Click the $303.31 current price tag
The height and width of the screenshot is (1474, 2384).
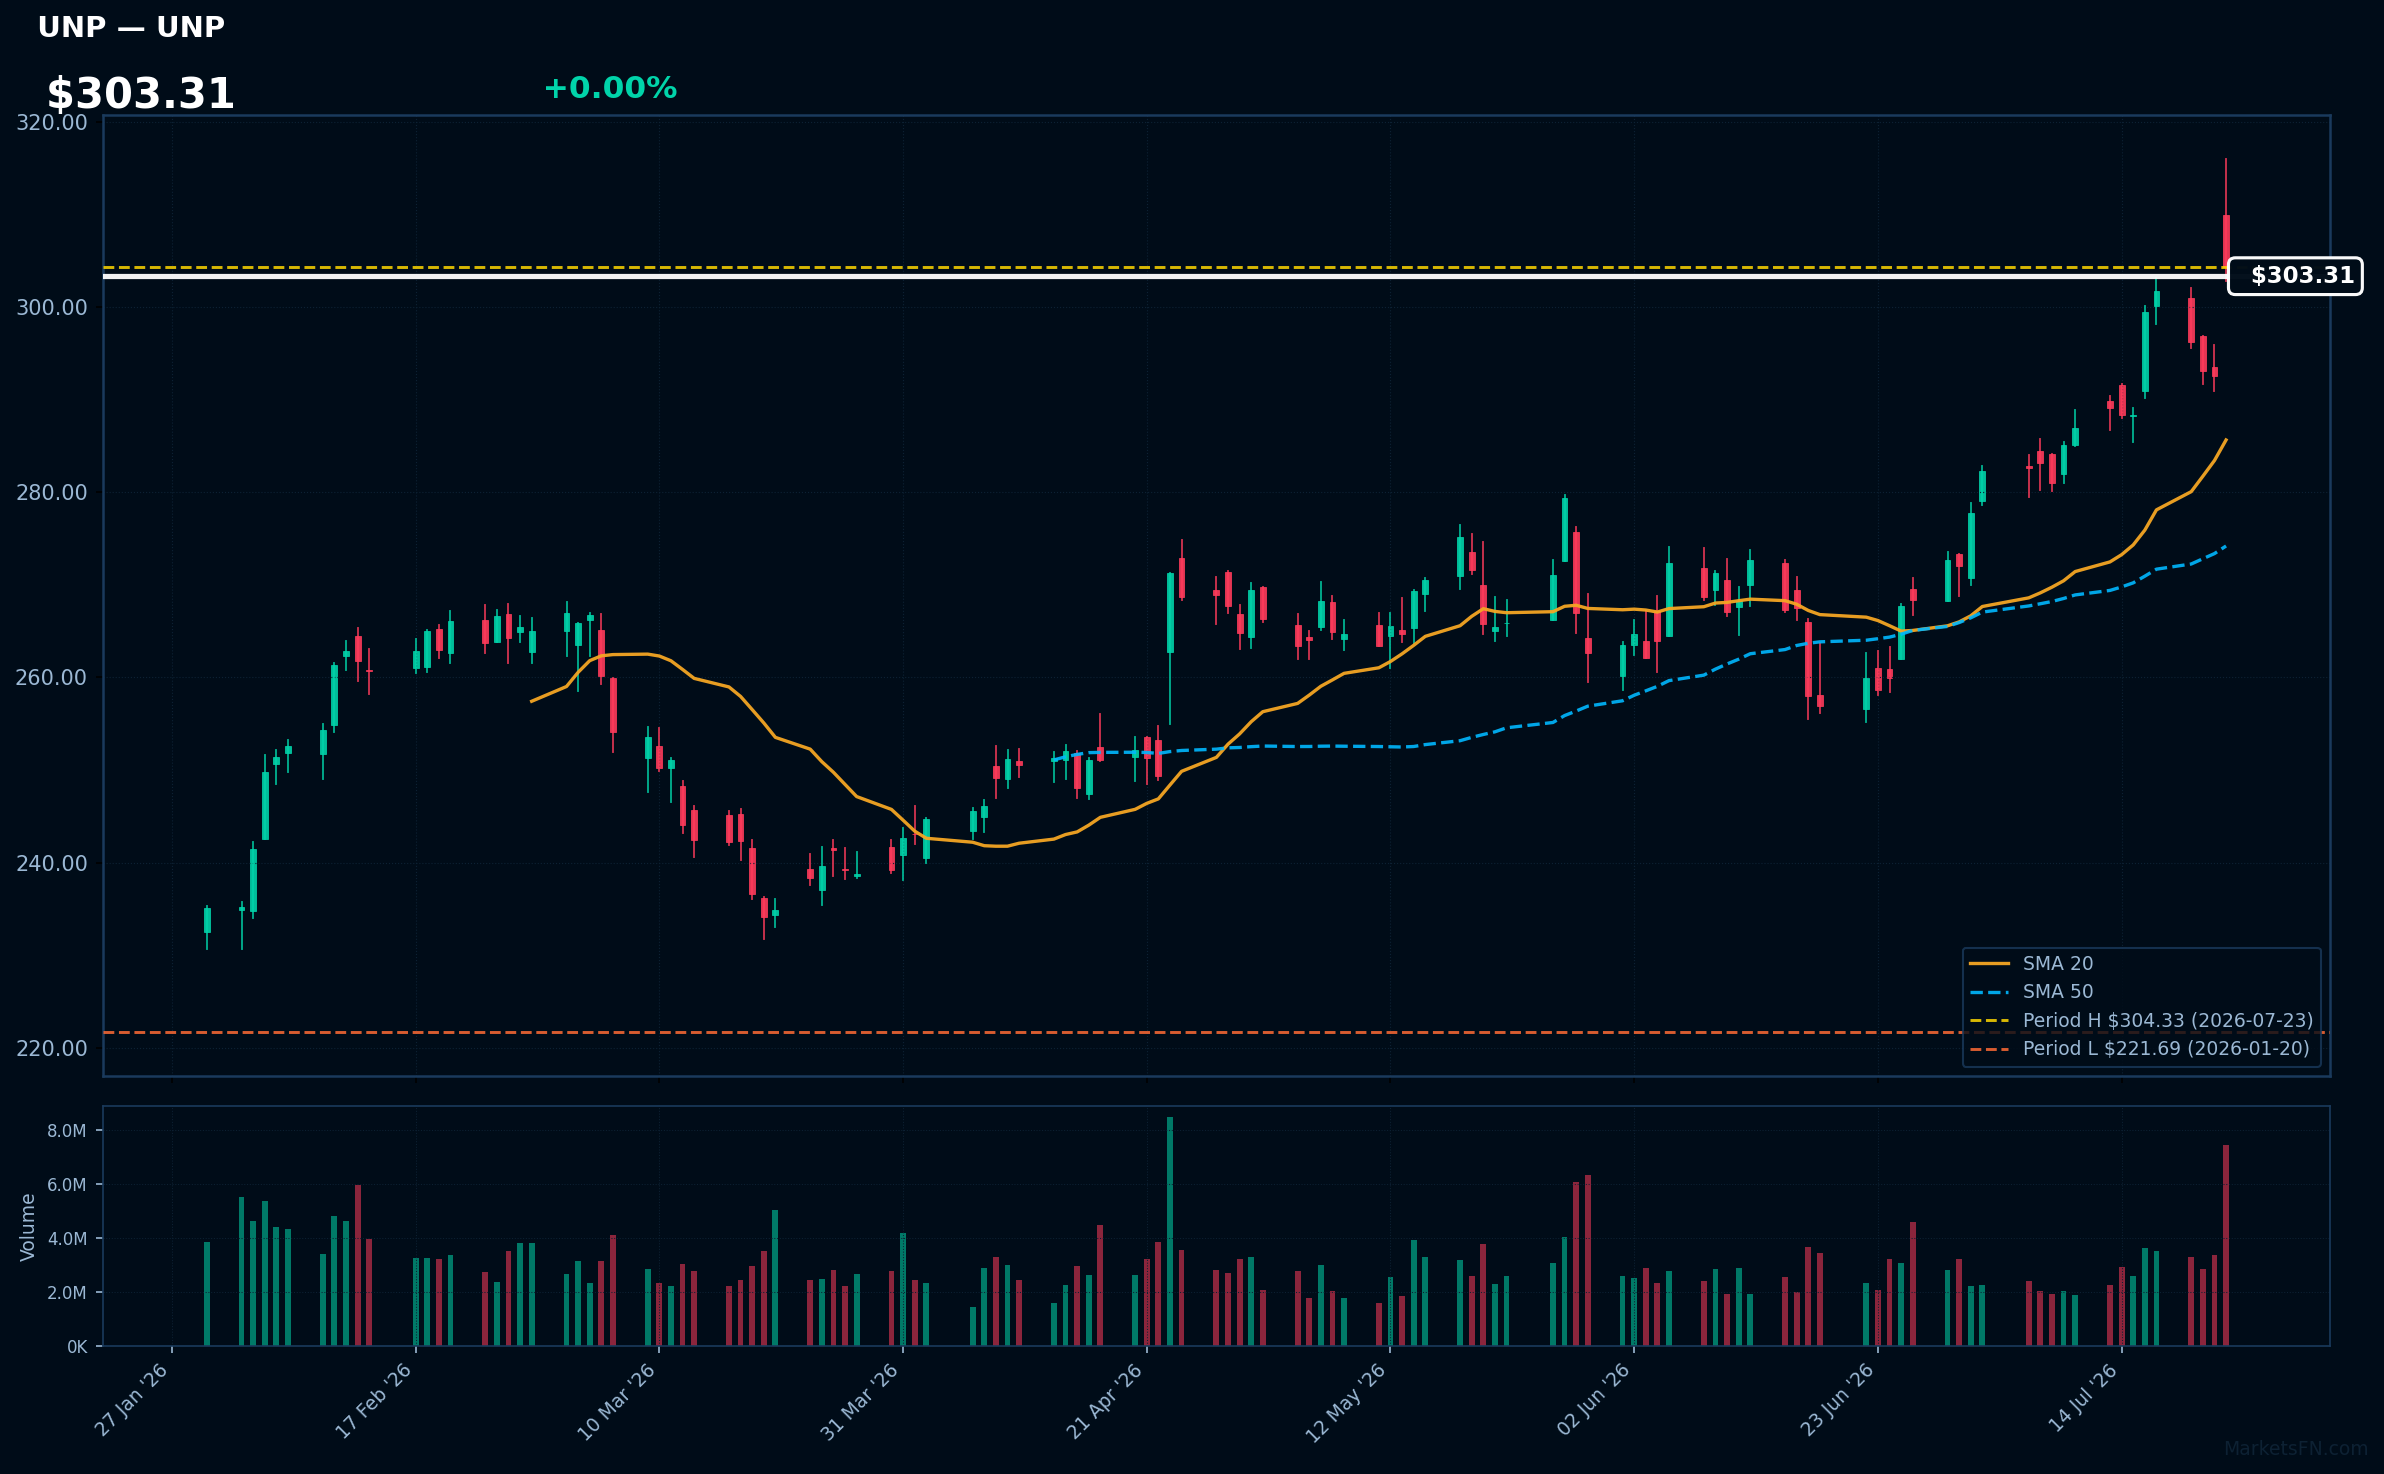tap(2295, 276)
